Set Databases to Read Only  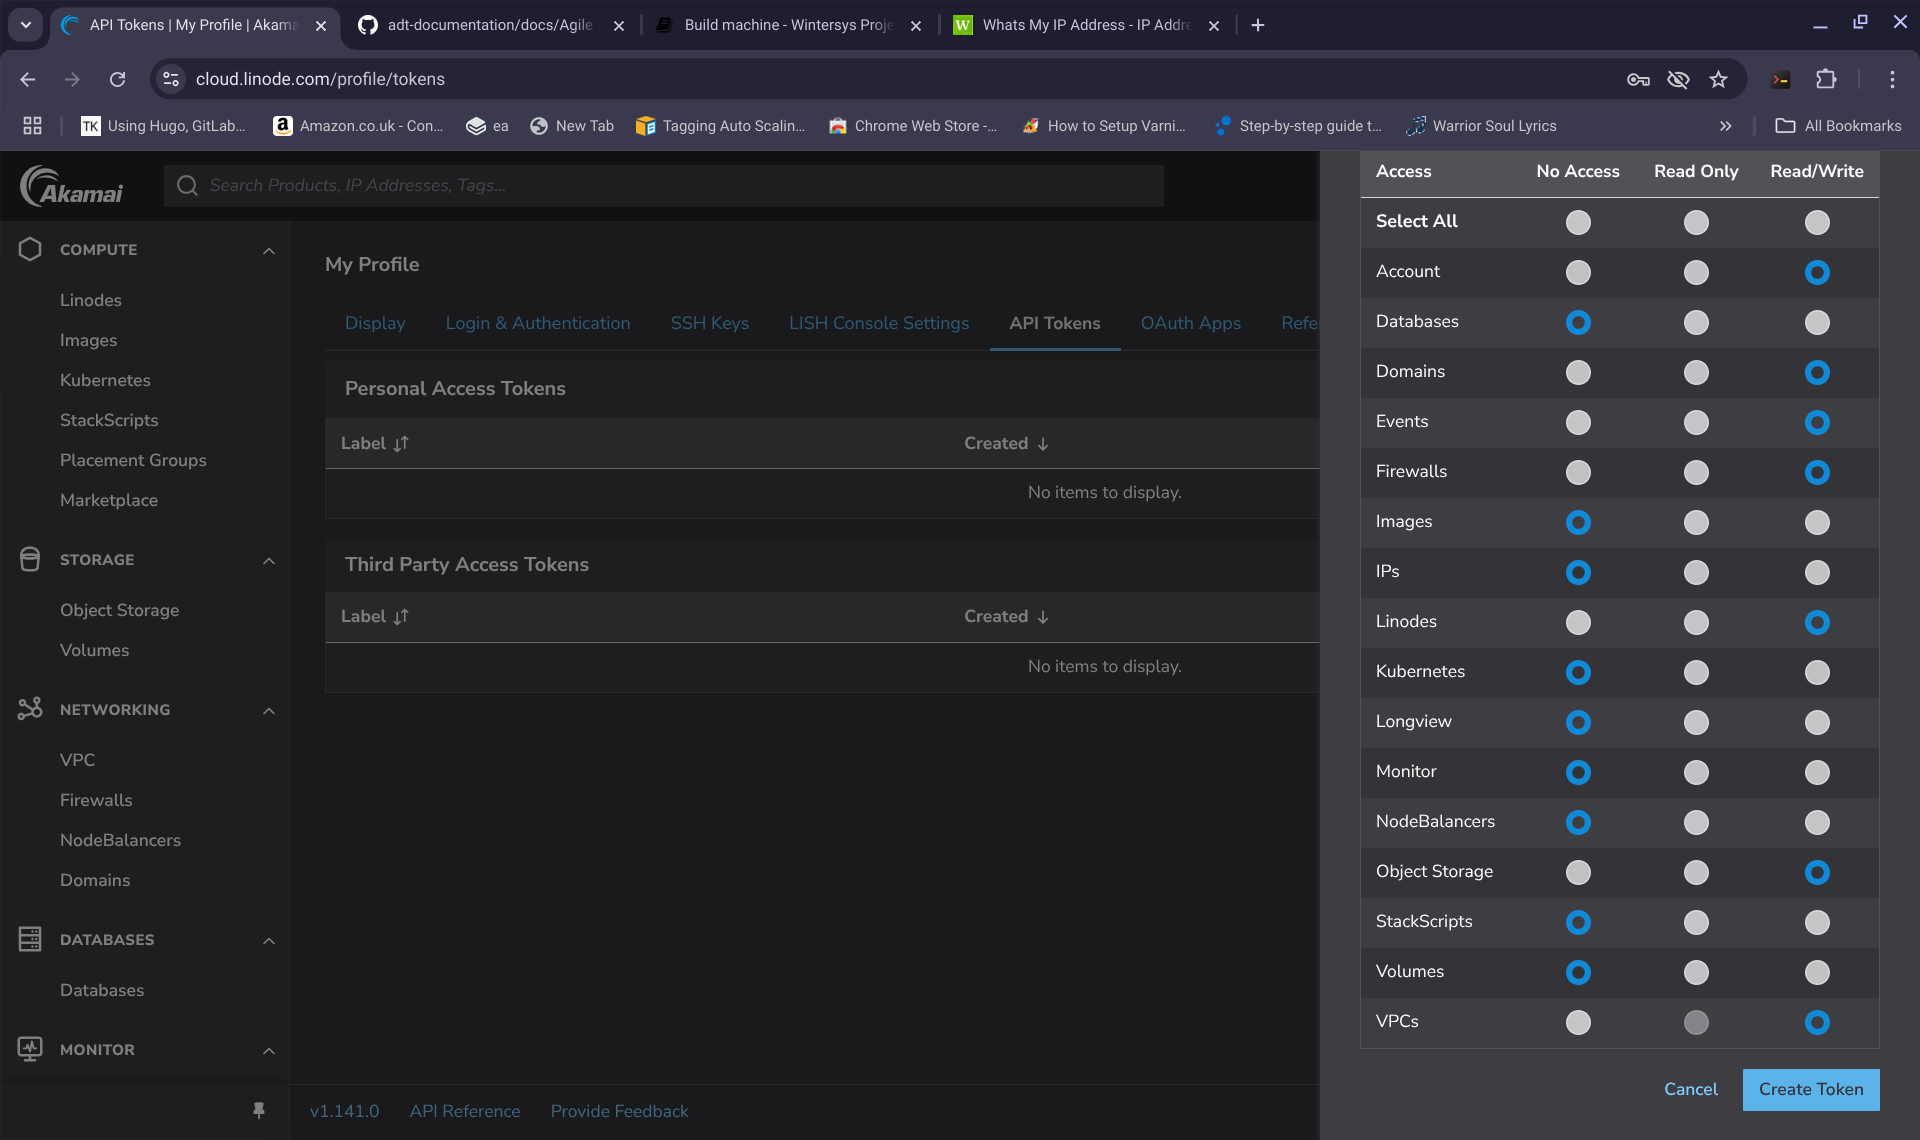click(x=1696, y=322)
